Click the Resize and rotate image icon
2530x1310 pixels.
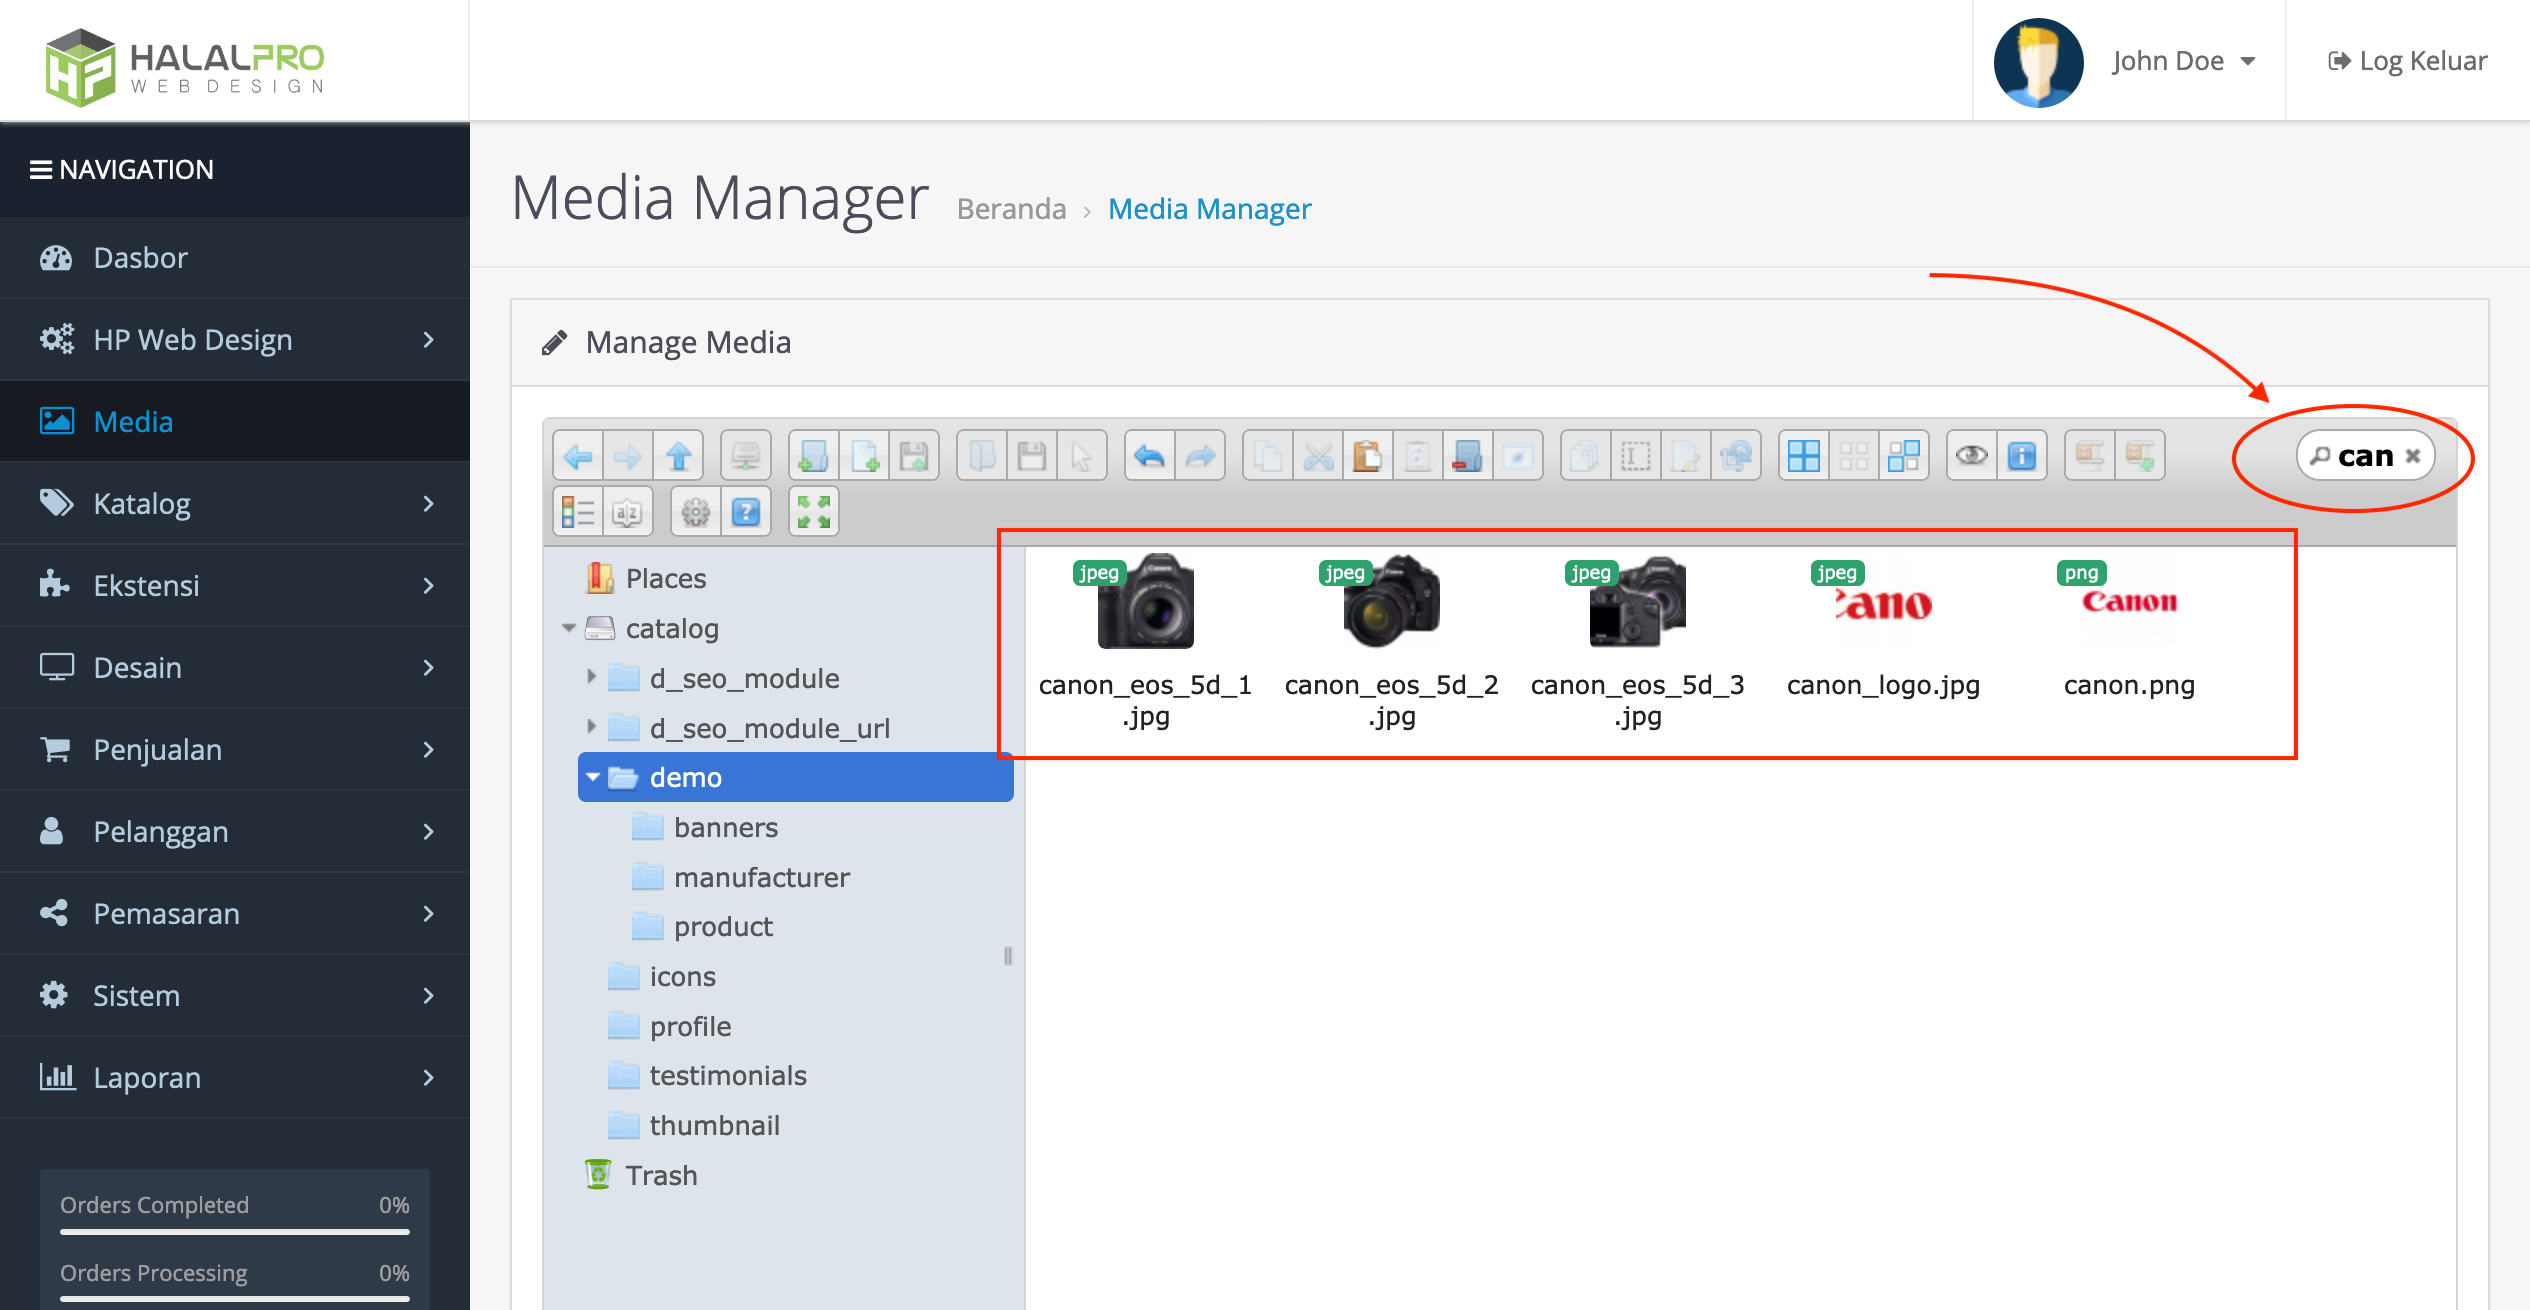click(x=1736, y=457)
